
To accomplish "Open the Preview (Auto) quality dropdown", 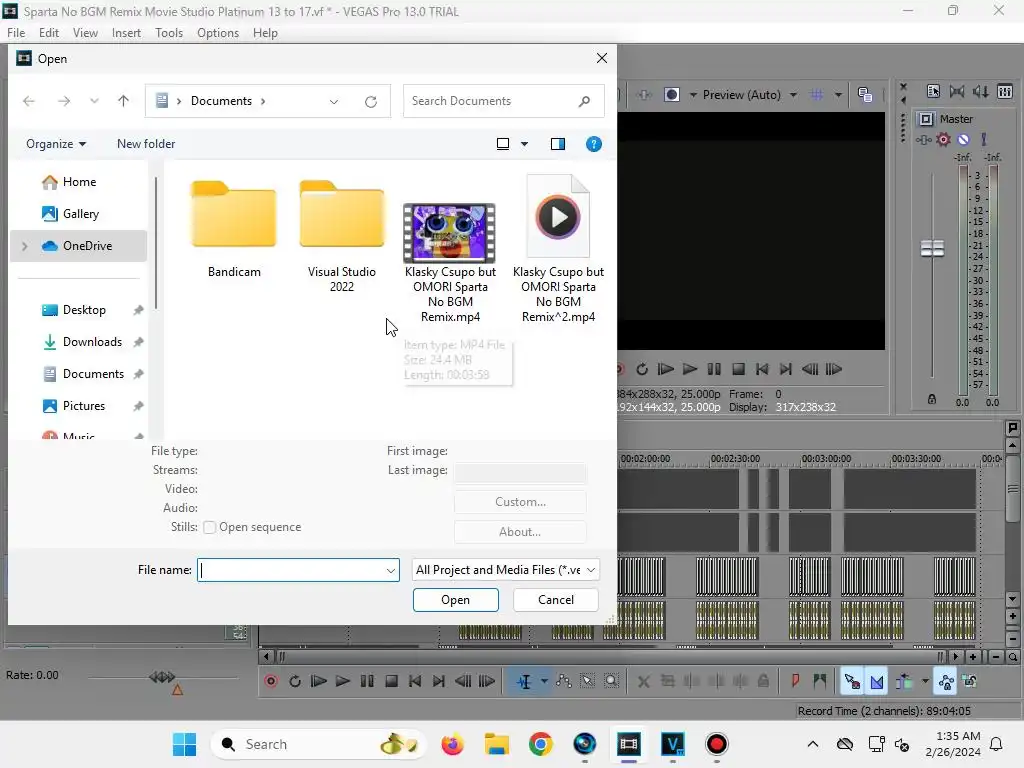I will tap(793, 95).
